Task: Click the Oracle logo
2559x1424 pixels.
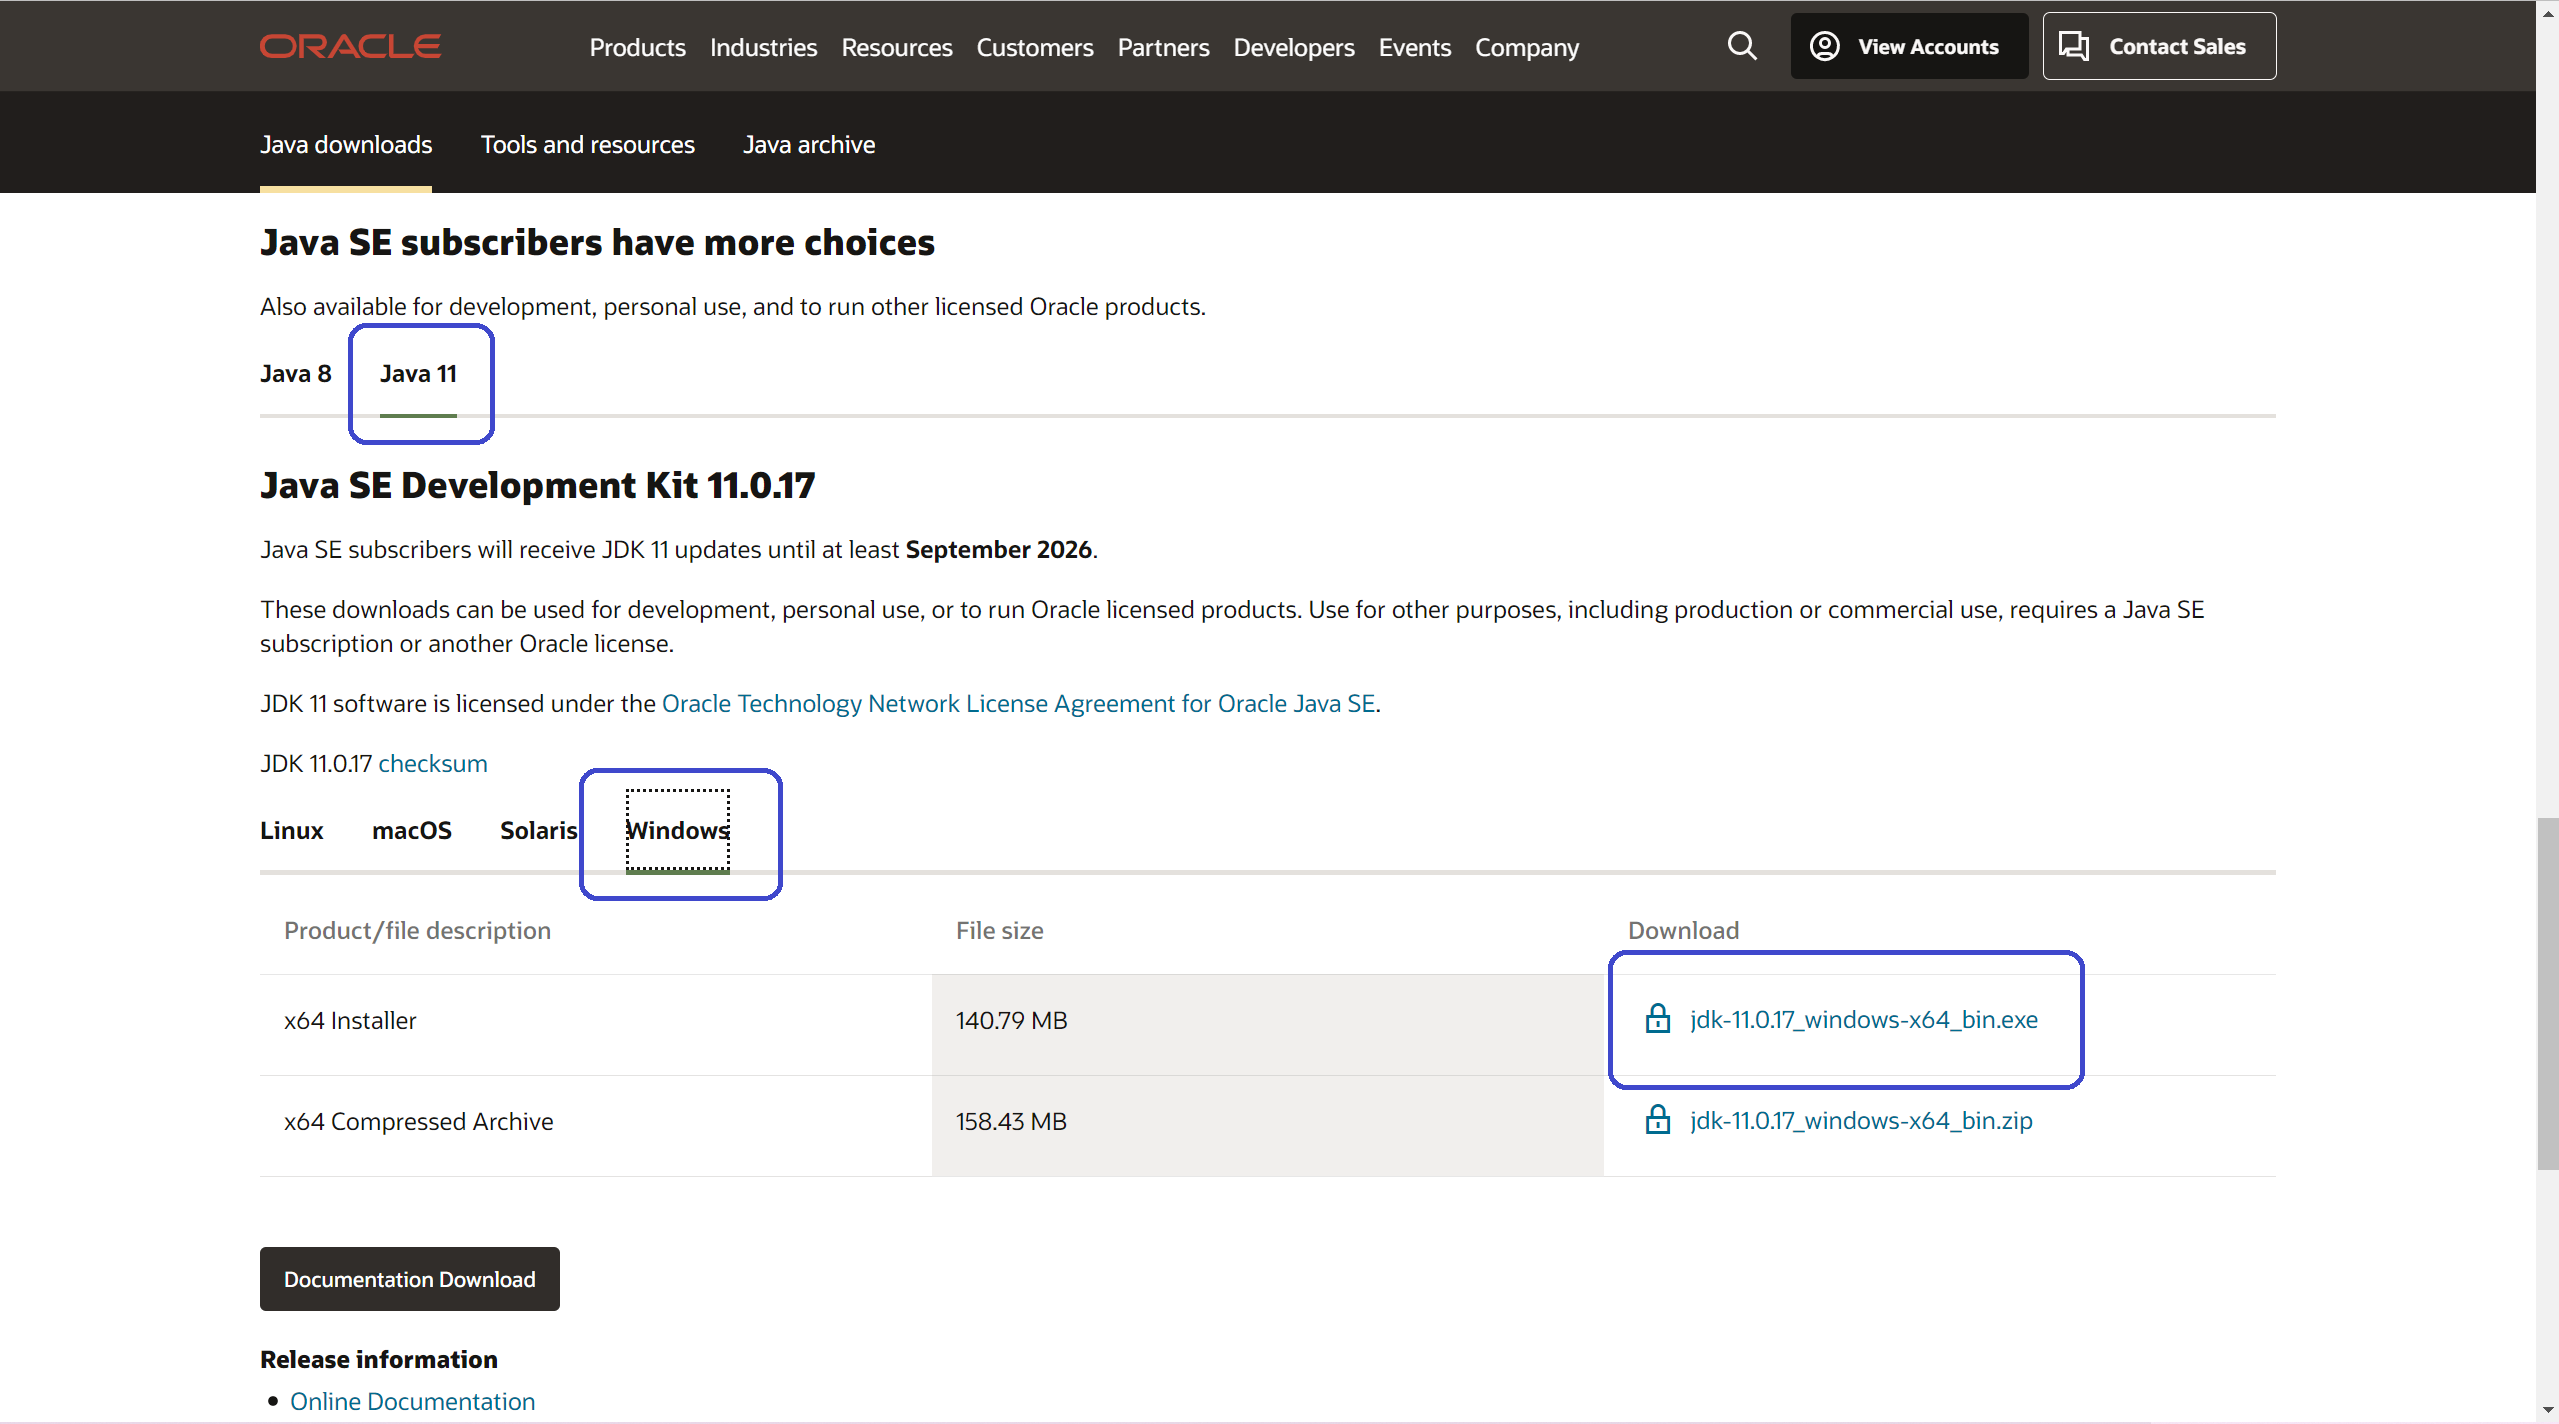Action: click(x=350, y=46)
